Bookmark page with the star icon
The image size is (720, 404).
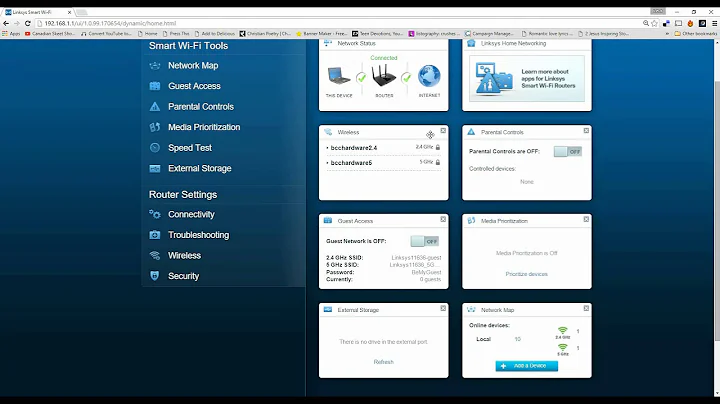point(655,23)
